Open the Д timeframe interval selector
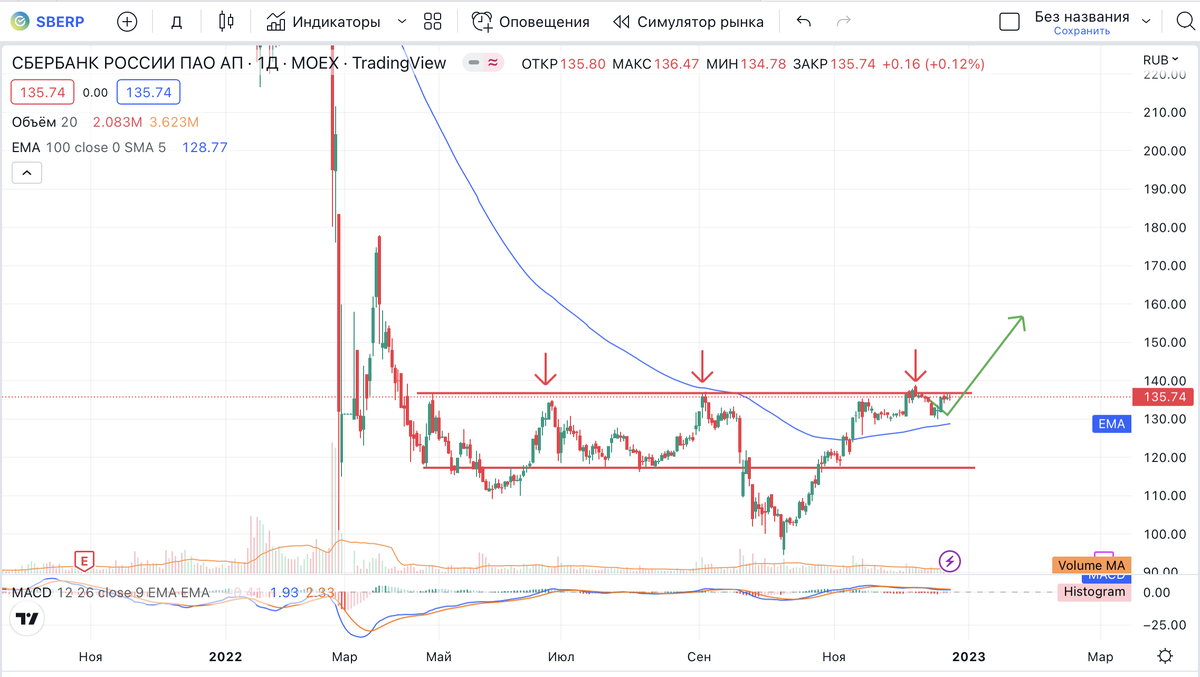Image resolution: width=1200 pixels, height=677 pixels. pyautogui.click(x=176, y=21)
